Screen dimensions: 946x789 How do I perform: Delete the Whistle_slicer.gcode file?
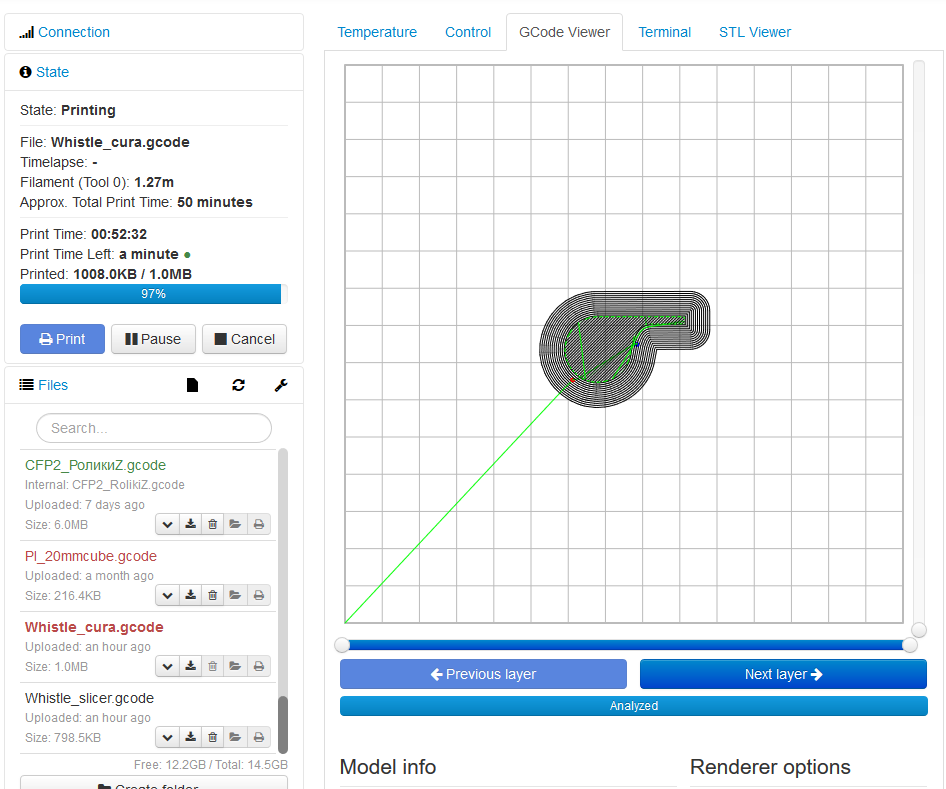point(212,737)
